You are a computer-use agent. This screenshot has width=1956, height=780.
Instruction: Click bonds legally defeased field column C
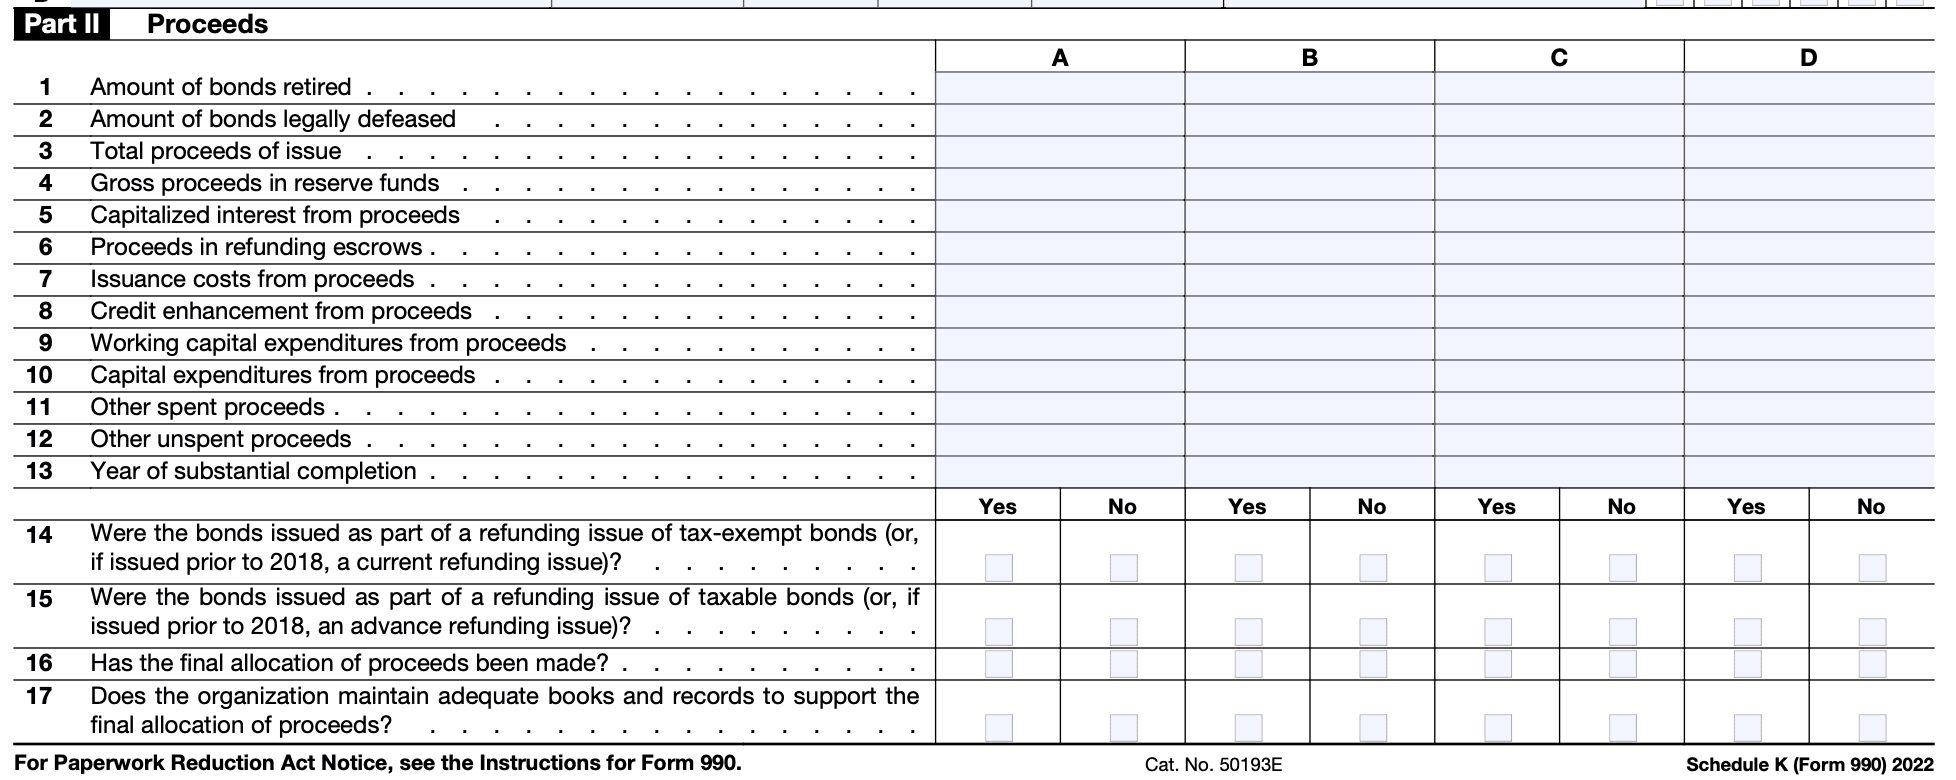tap(1559, 120)
